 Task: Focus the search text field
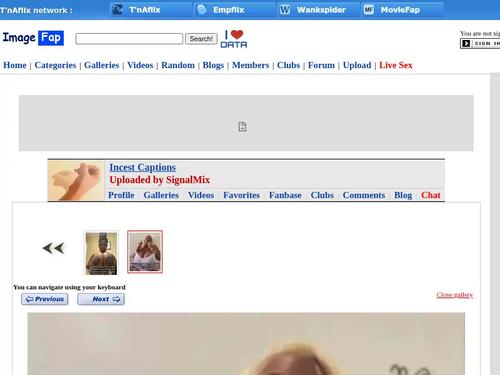pyautogui.click(x=129, y=39)
